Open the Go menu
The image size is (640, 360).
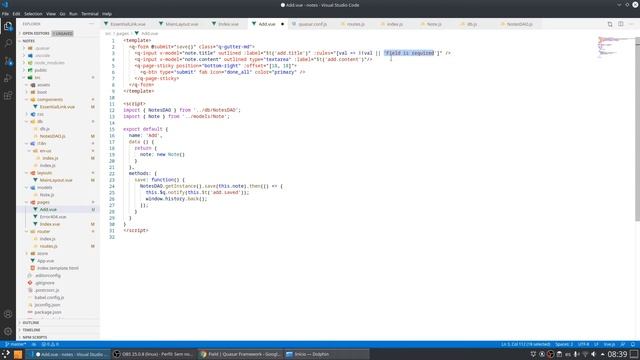click(x=62, y=14)
